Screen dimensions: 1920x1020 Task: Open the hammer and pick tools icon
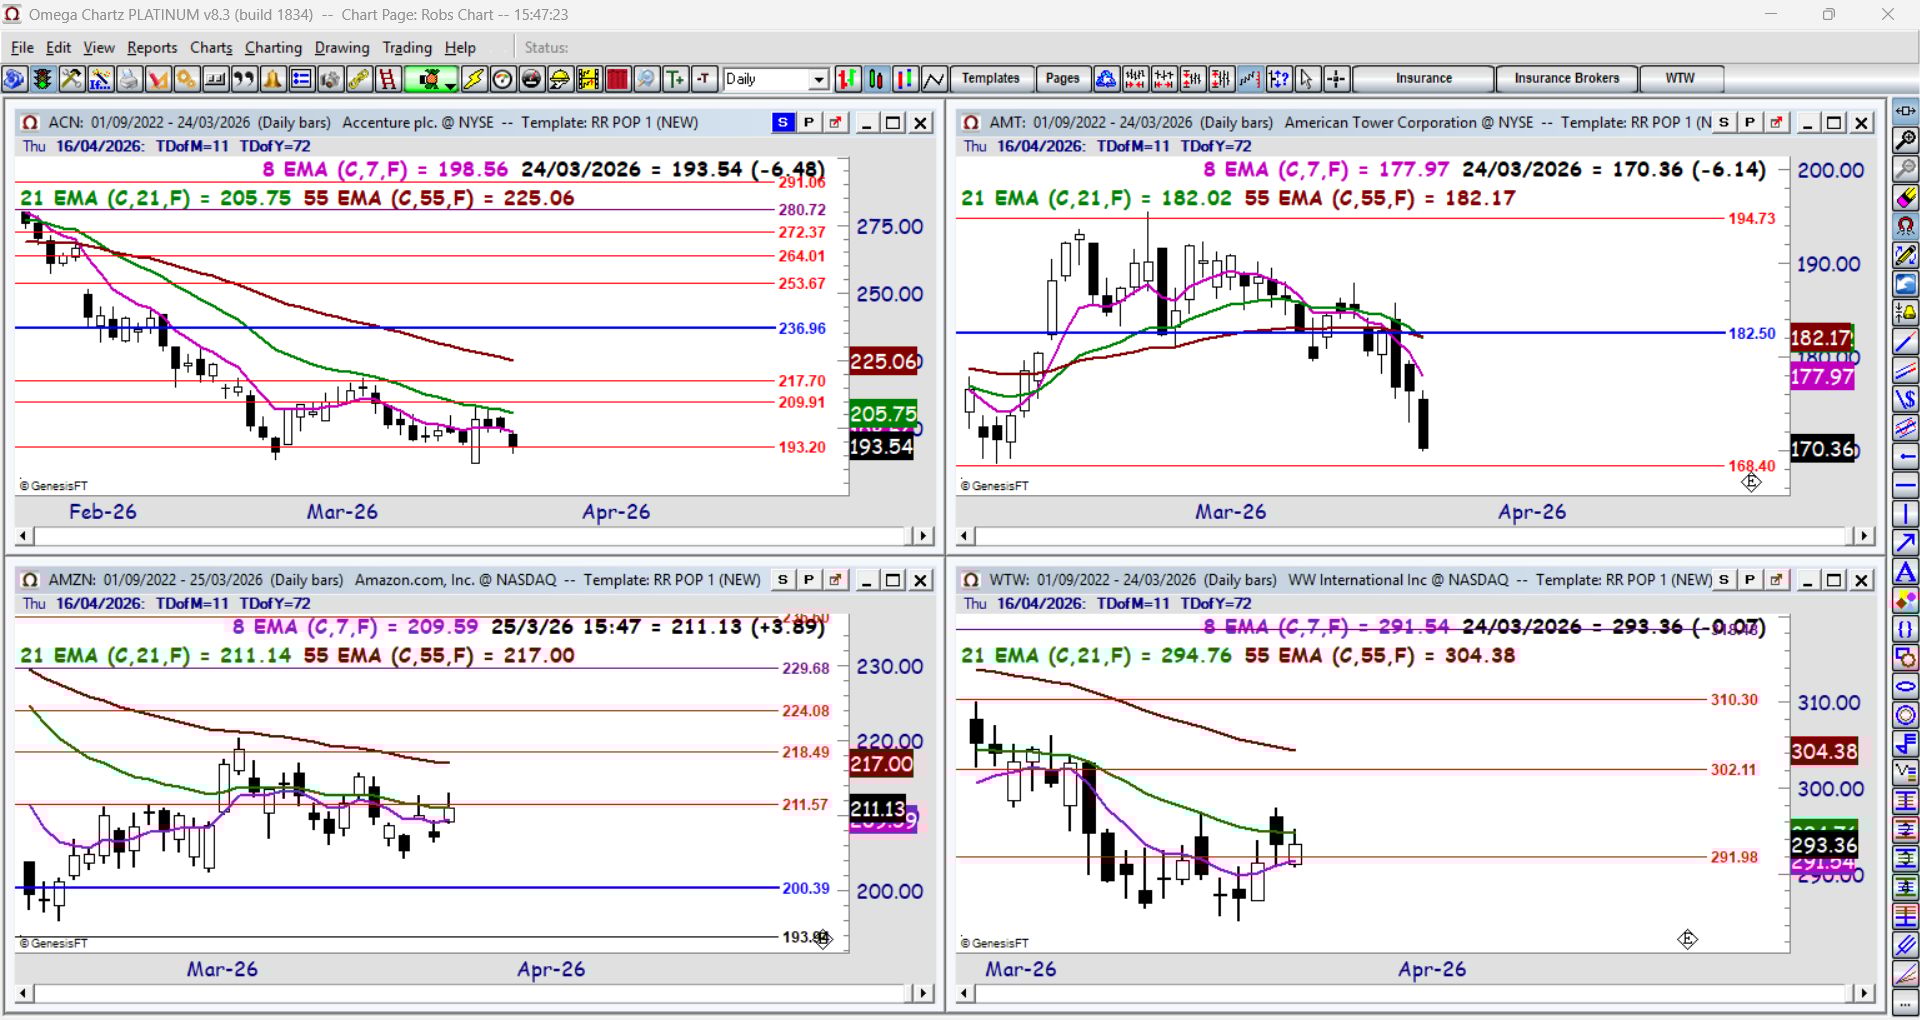click(71, 79)
